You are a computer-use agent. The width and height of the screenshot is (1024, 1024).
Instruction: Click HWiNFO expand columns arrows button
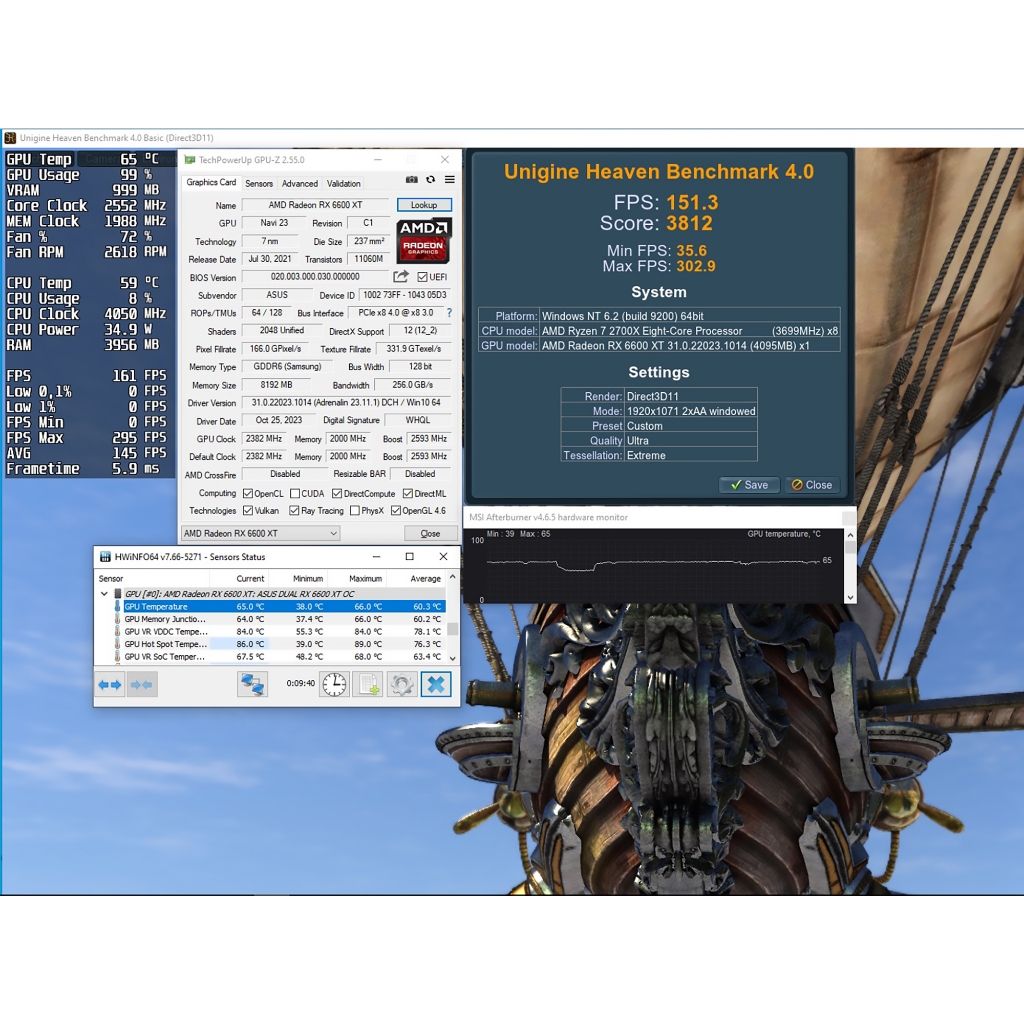pyautogui.click(x=110, y=684)
